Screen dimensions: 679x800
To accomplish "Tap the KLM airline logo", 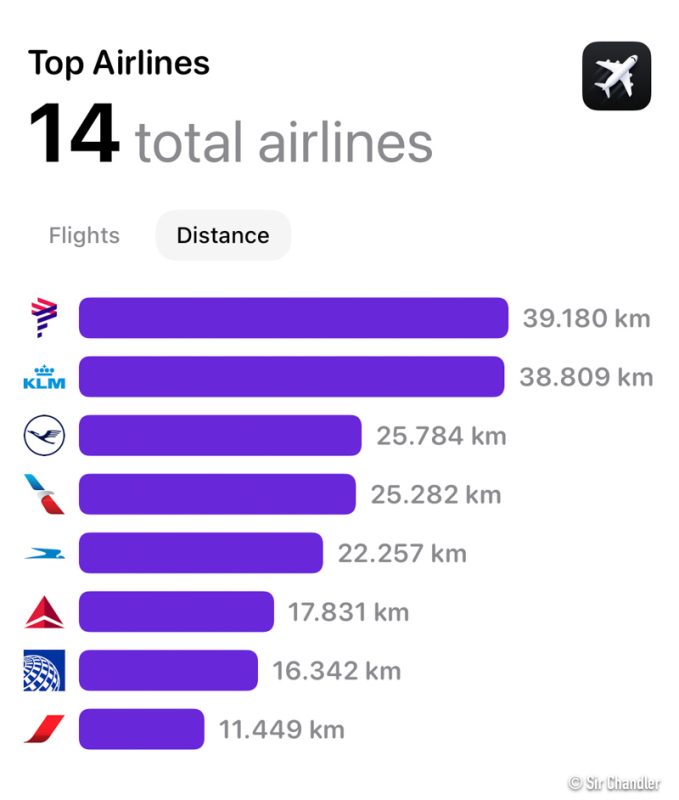I will (44, 377).
